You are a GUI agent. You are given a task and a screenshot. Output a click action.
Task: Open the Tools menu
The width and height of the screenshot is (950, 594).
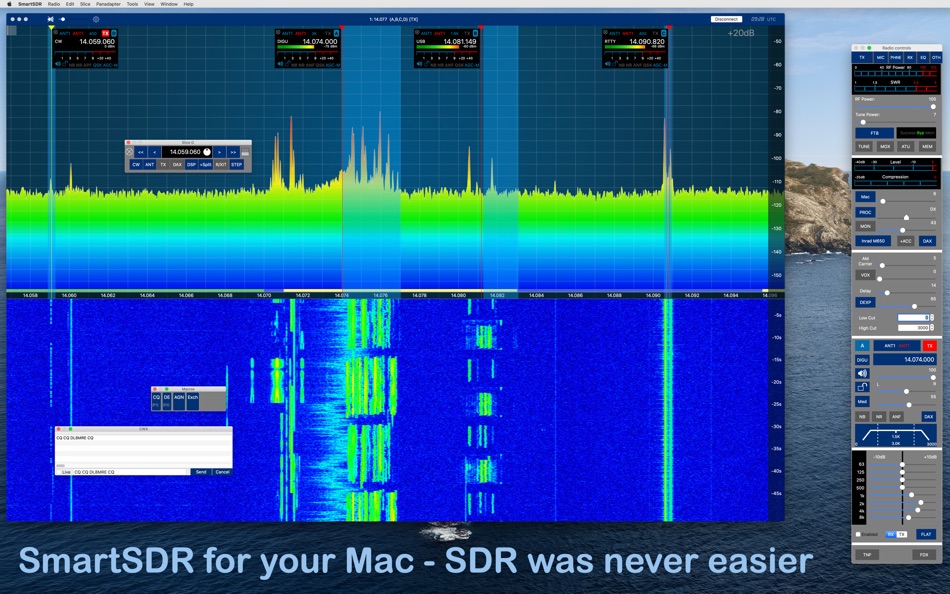(132, 4)
